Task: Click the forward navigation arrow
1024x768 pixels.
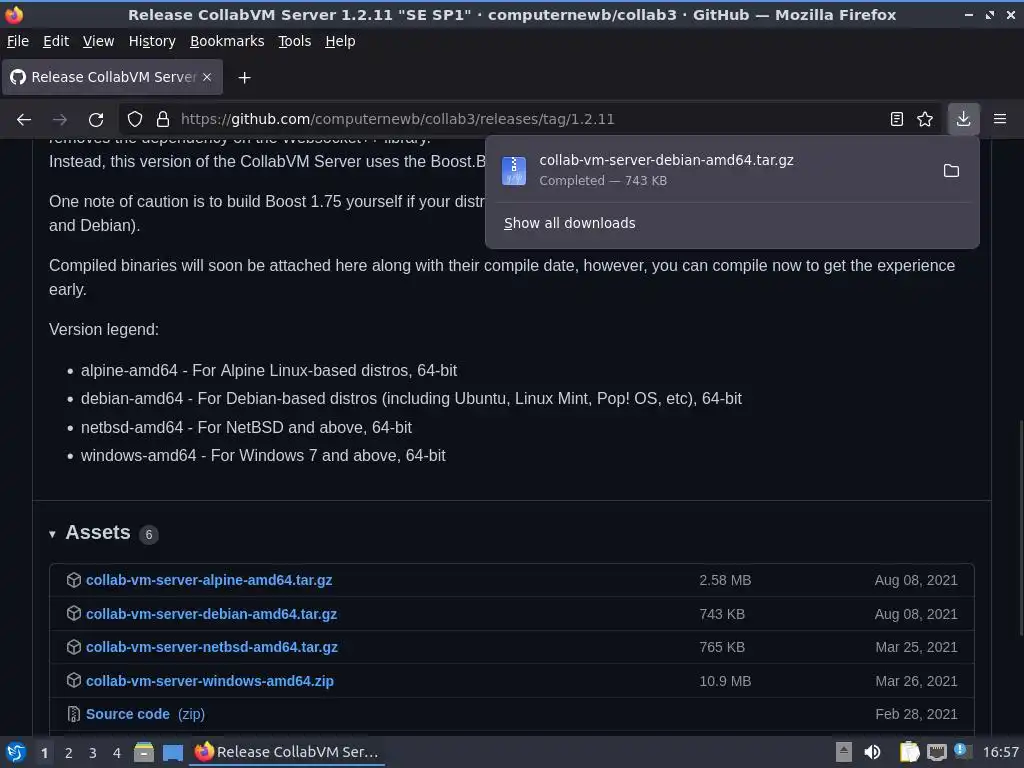Action: coord(60,119)
